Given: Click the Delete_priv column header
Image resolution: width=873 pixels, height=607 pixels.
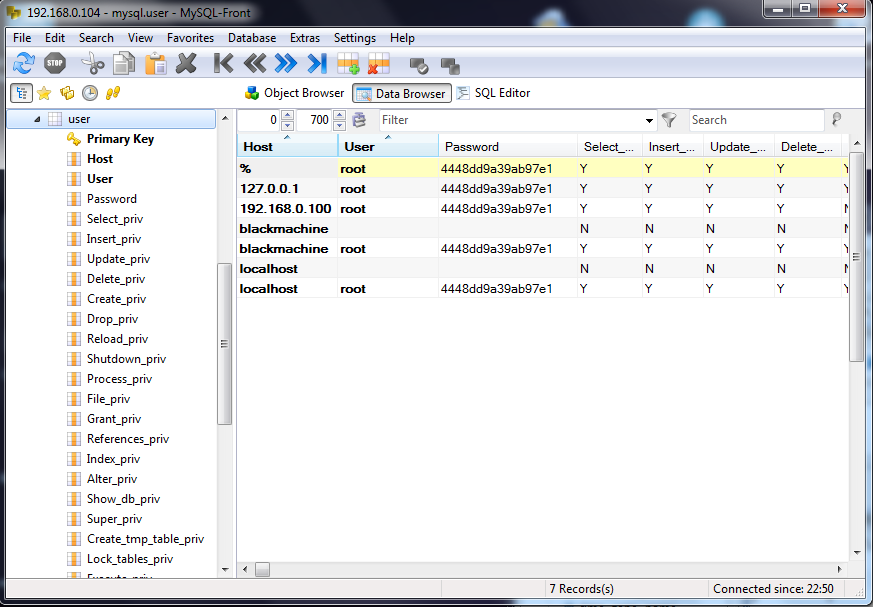Looking at the screenshot, I should pos(808,146).
